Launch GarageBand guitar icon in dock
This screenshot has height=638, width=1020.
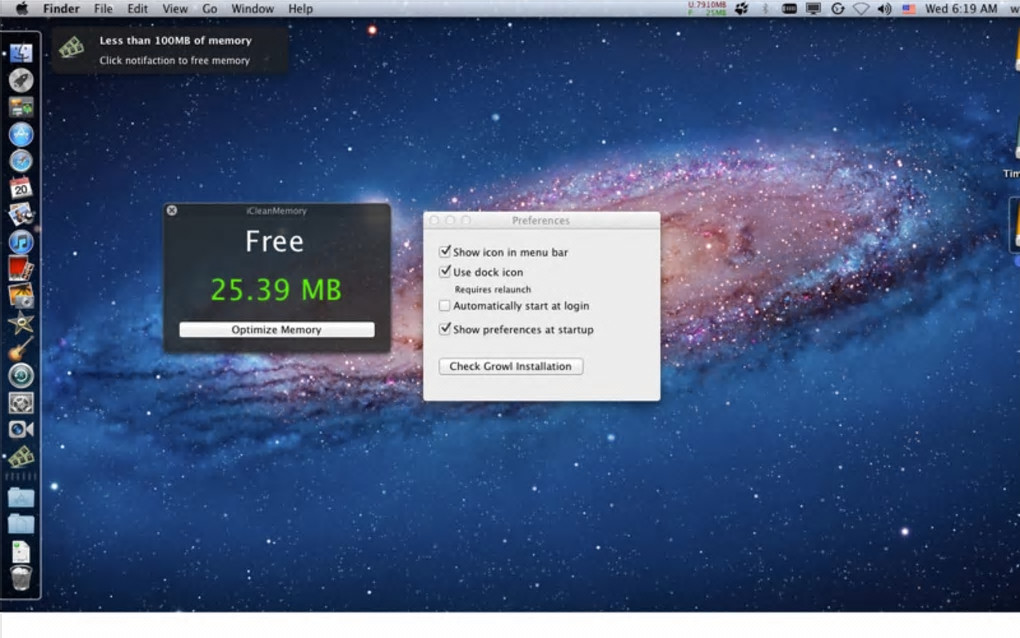[21, 349]
